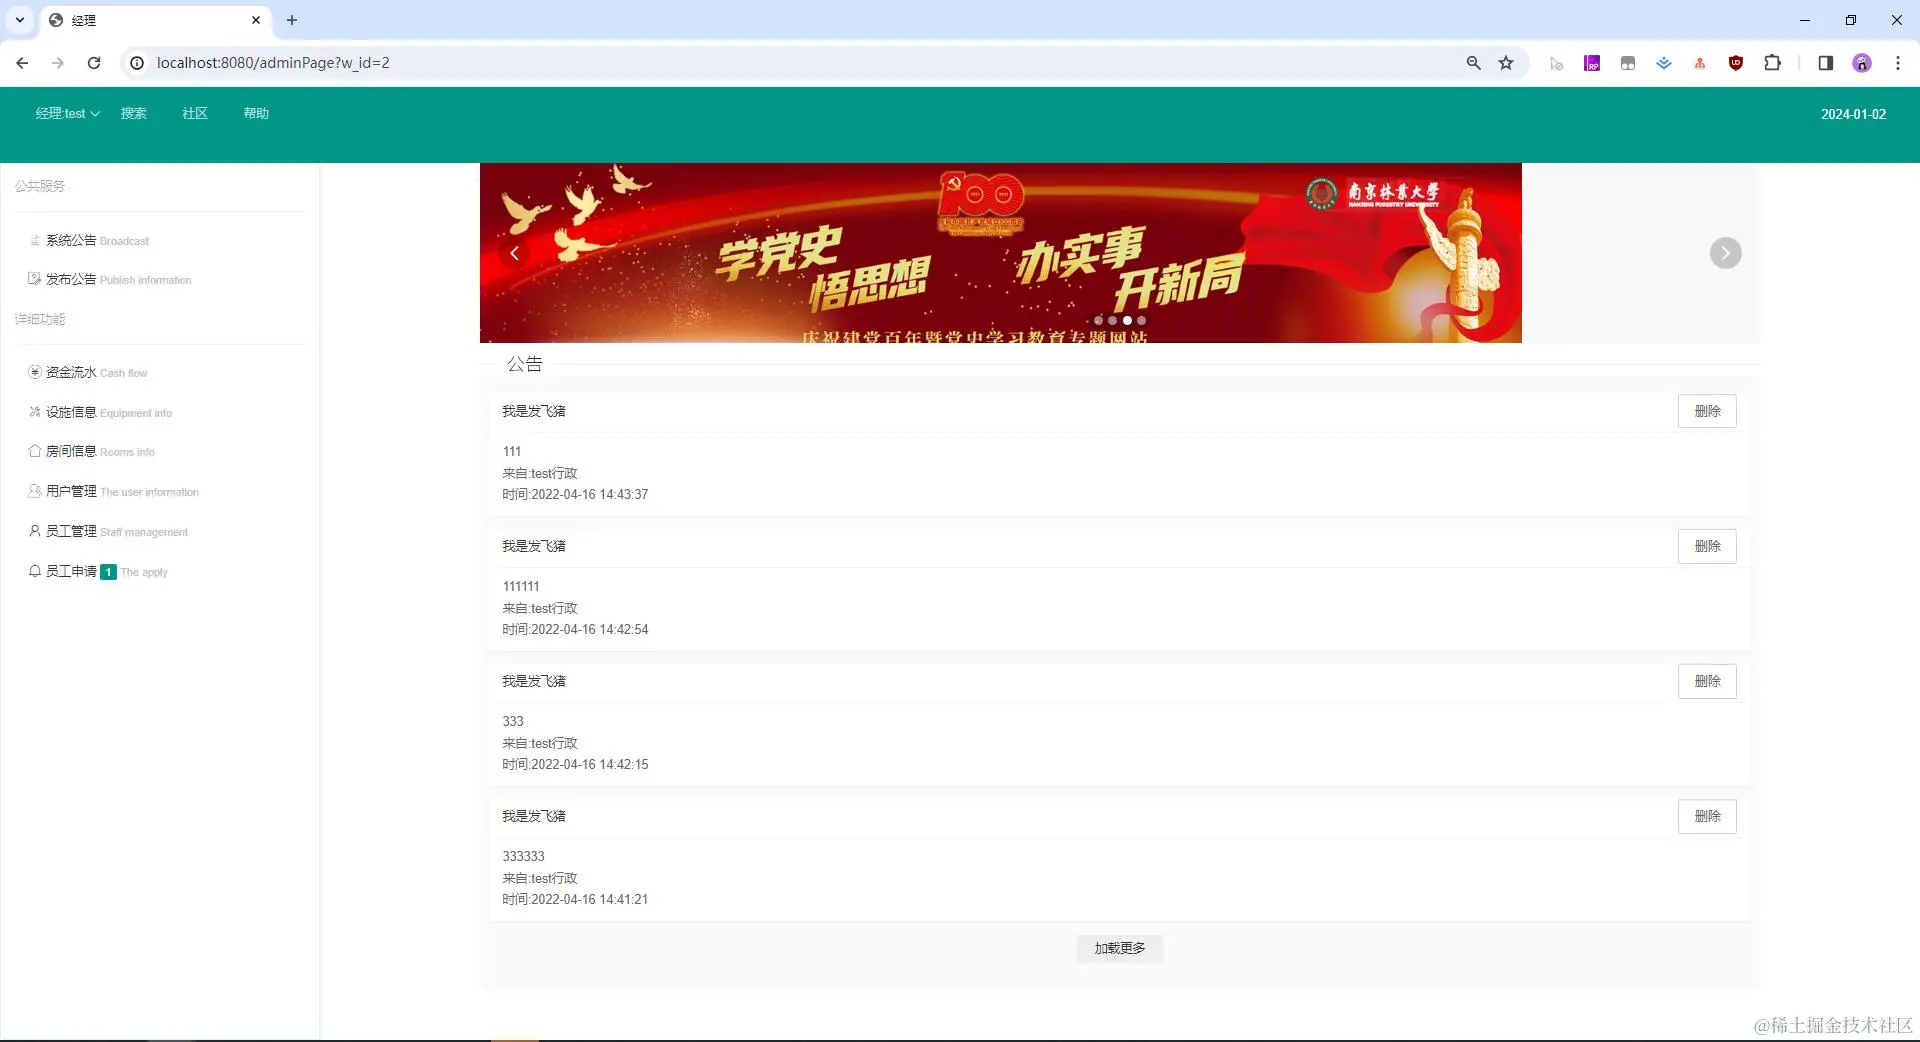Open the Chrome three-dot menu
This screenshot has height=1042, width=1920.
(1897, 63)
